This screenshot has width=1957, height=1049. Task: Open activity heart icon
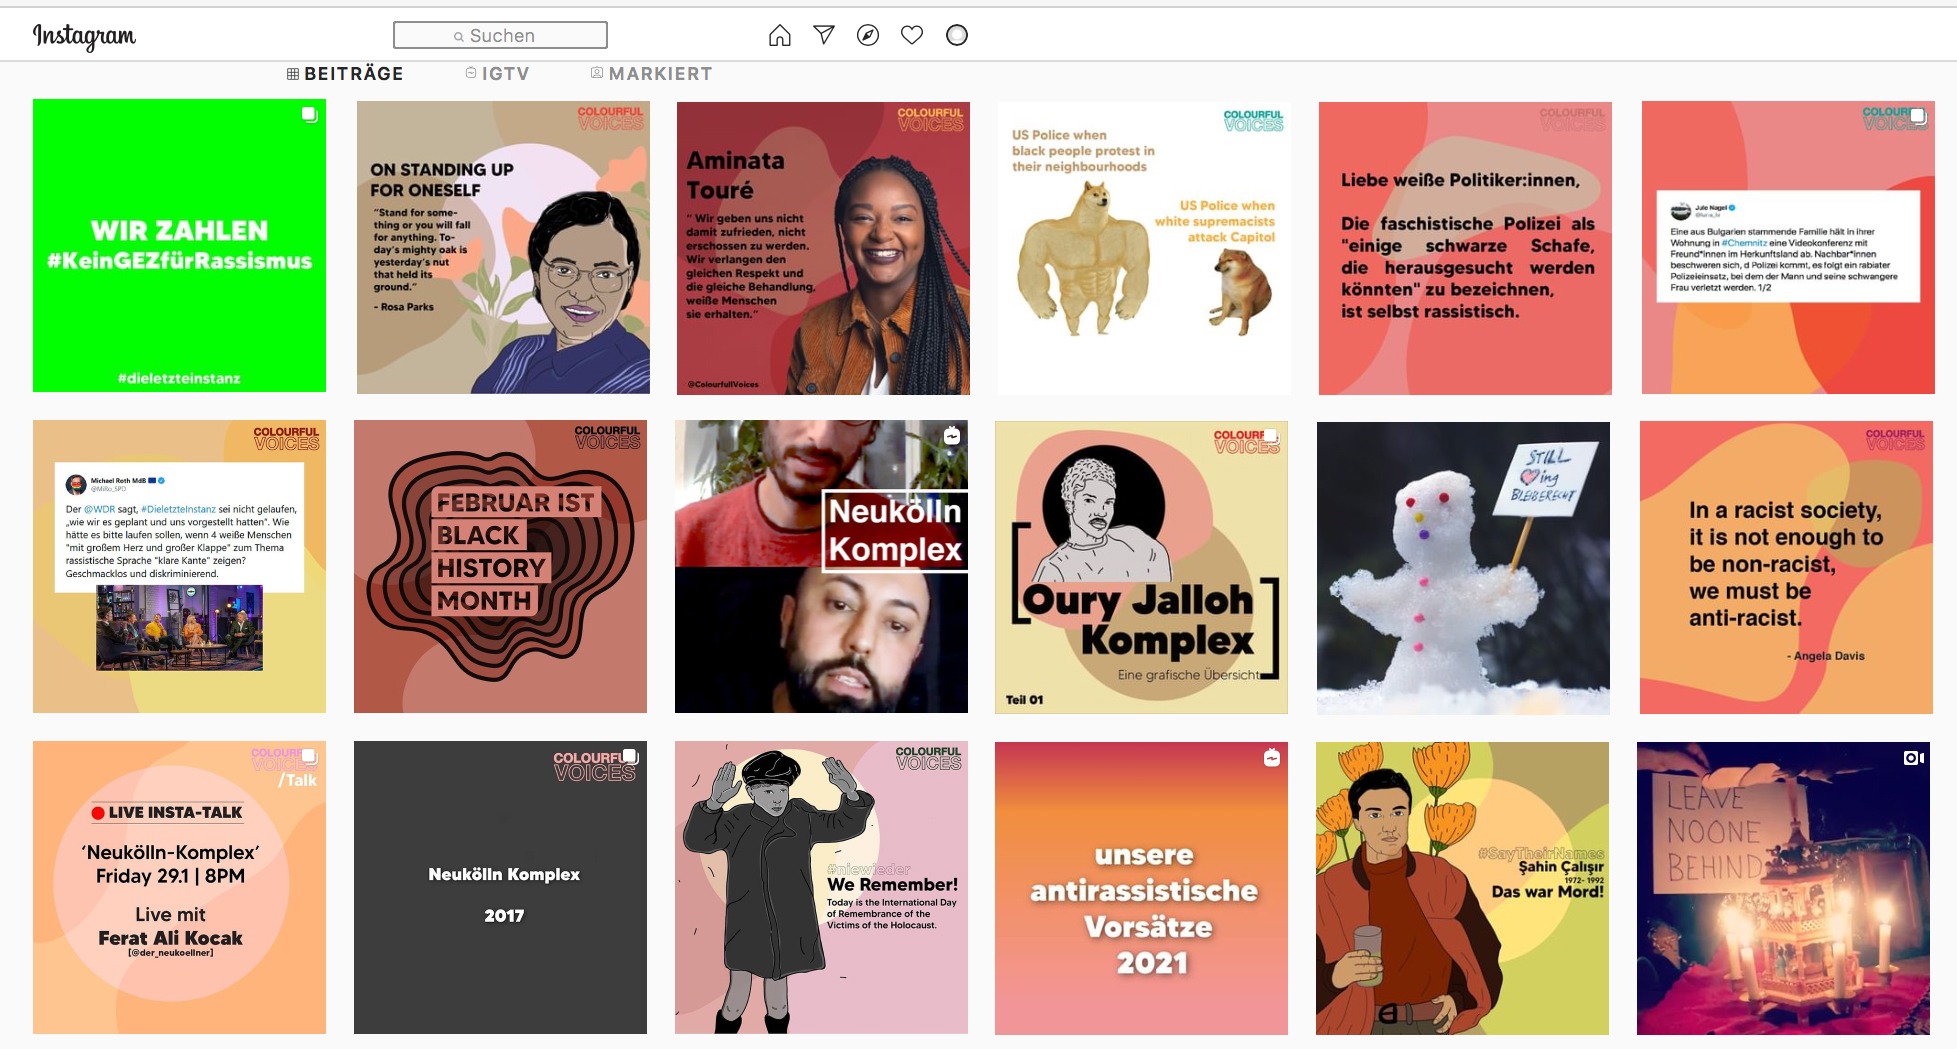tap(912, 35)
